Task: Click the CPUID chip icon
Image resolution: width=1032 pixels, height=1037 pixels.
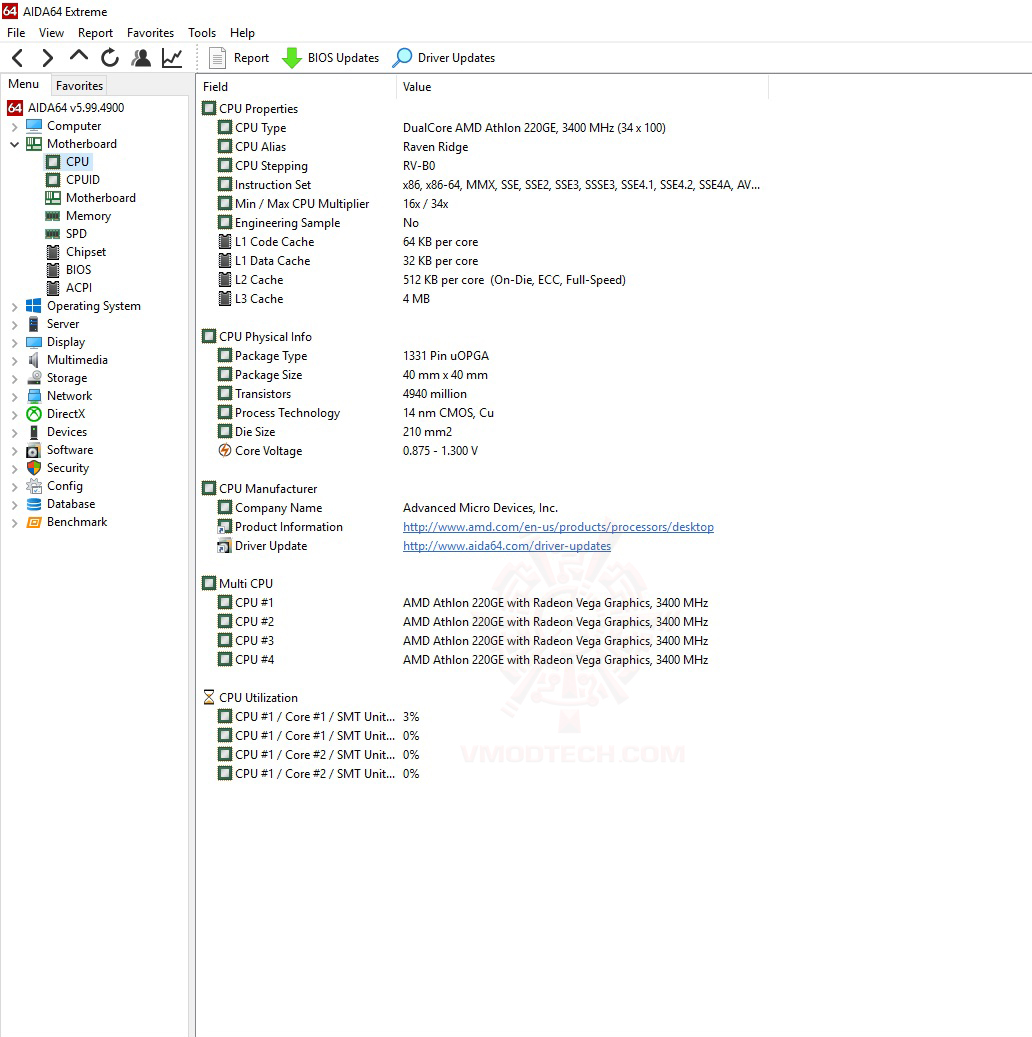Action: pos(53,180)
